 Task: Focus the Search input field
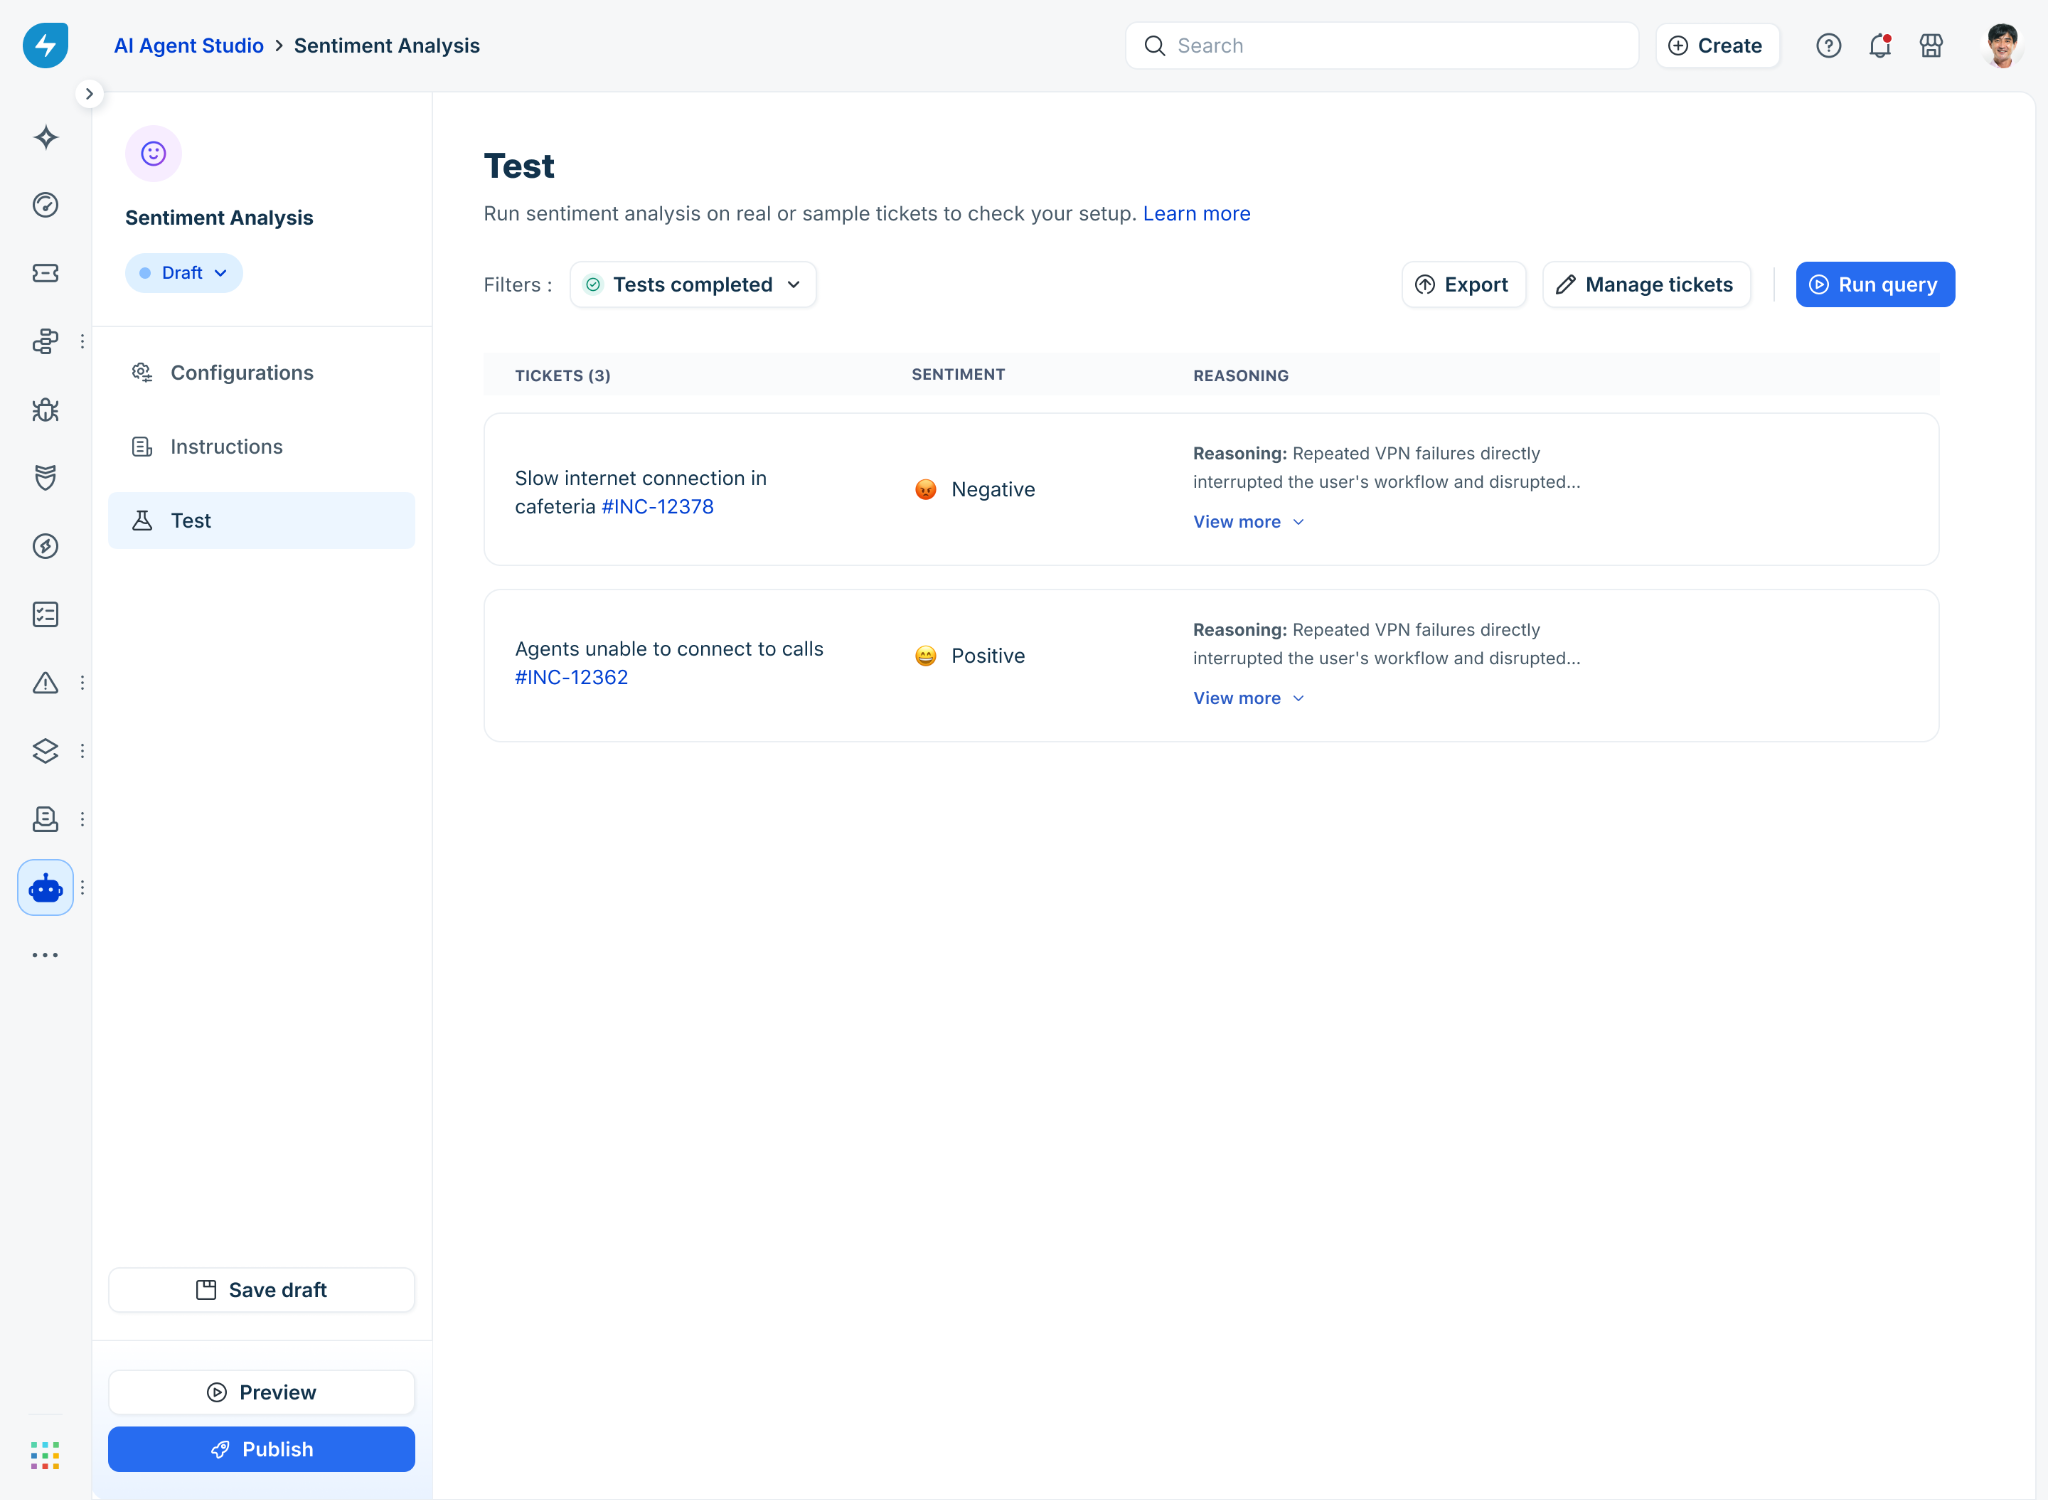tap(1382, 46)
